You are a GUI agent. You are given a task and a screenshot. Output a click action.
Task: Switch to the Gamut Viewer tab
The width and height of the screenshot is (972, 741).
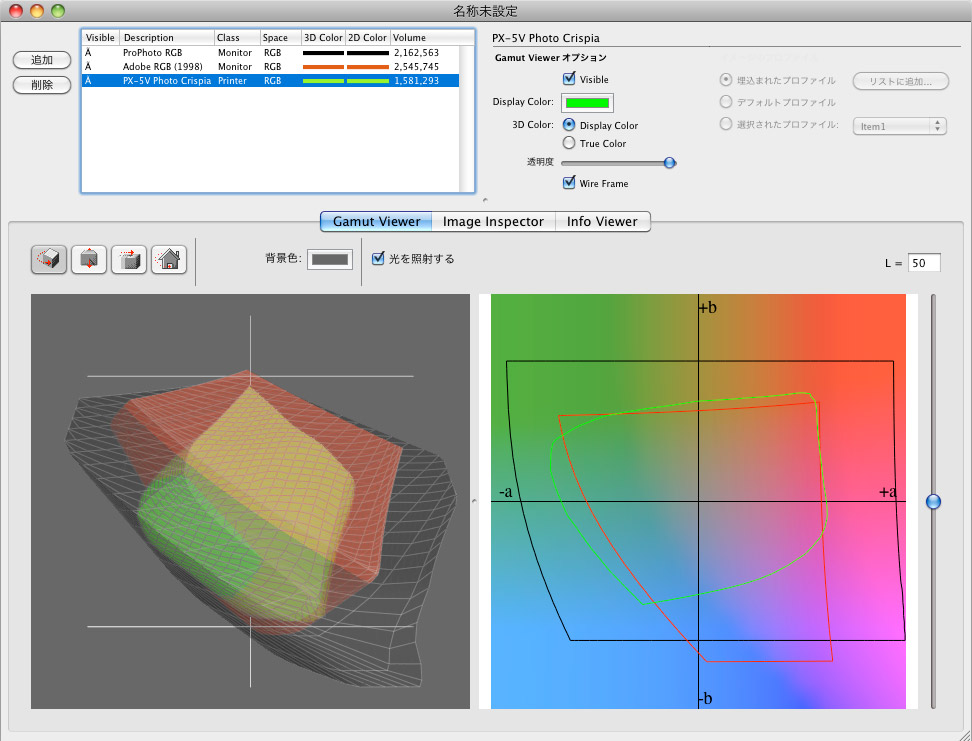click(376, 221)
